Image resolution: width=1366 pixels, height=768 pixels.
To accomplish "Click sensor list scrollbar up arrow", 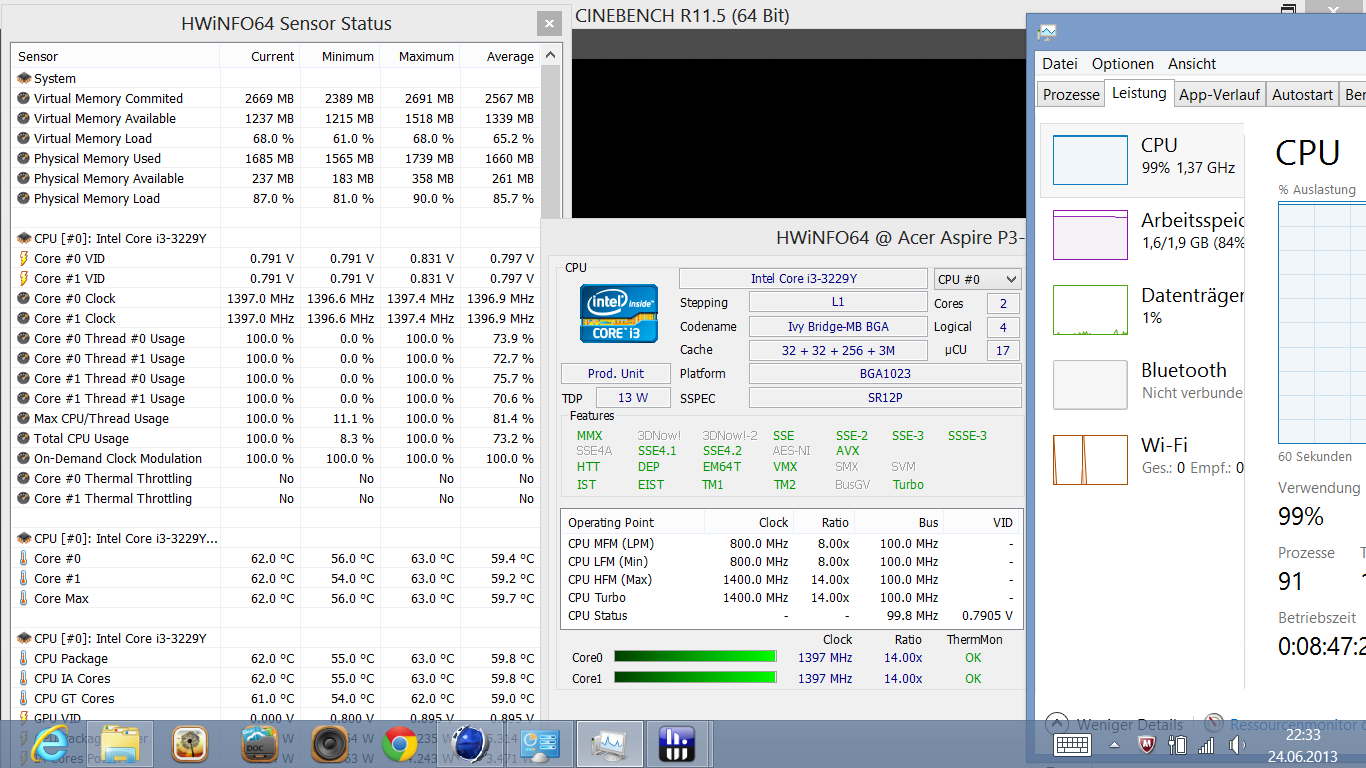I will tap(550, 56).
